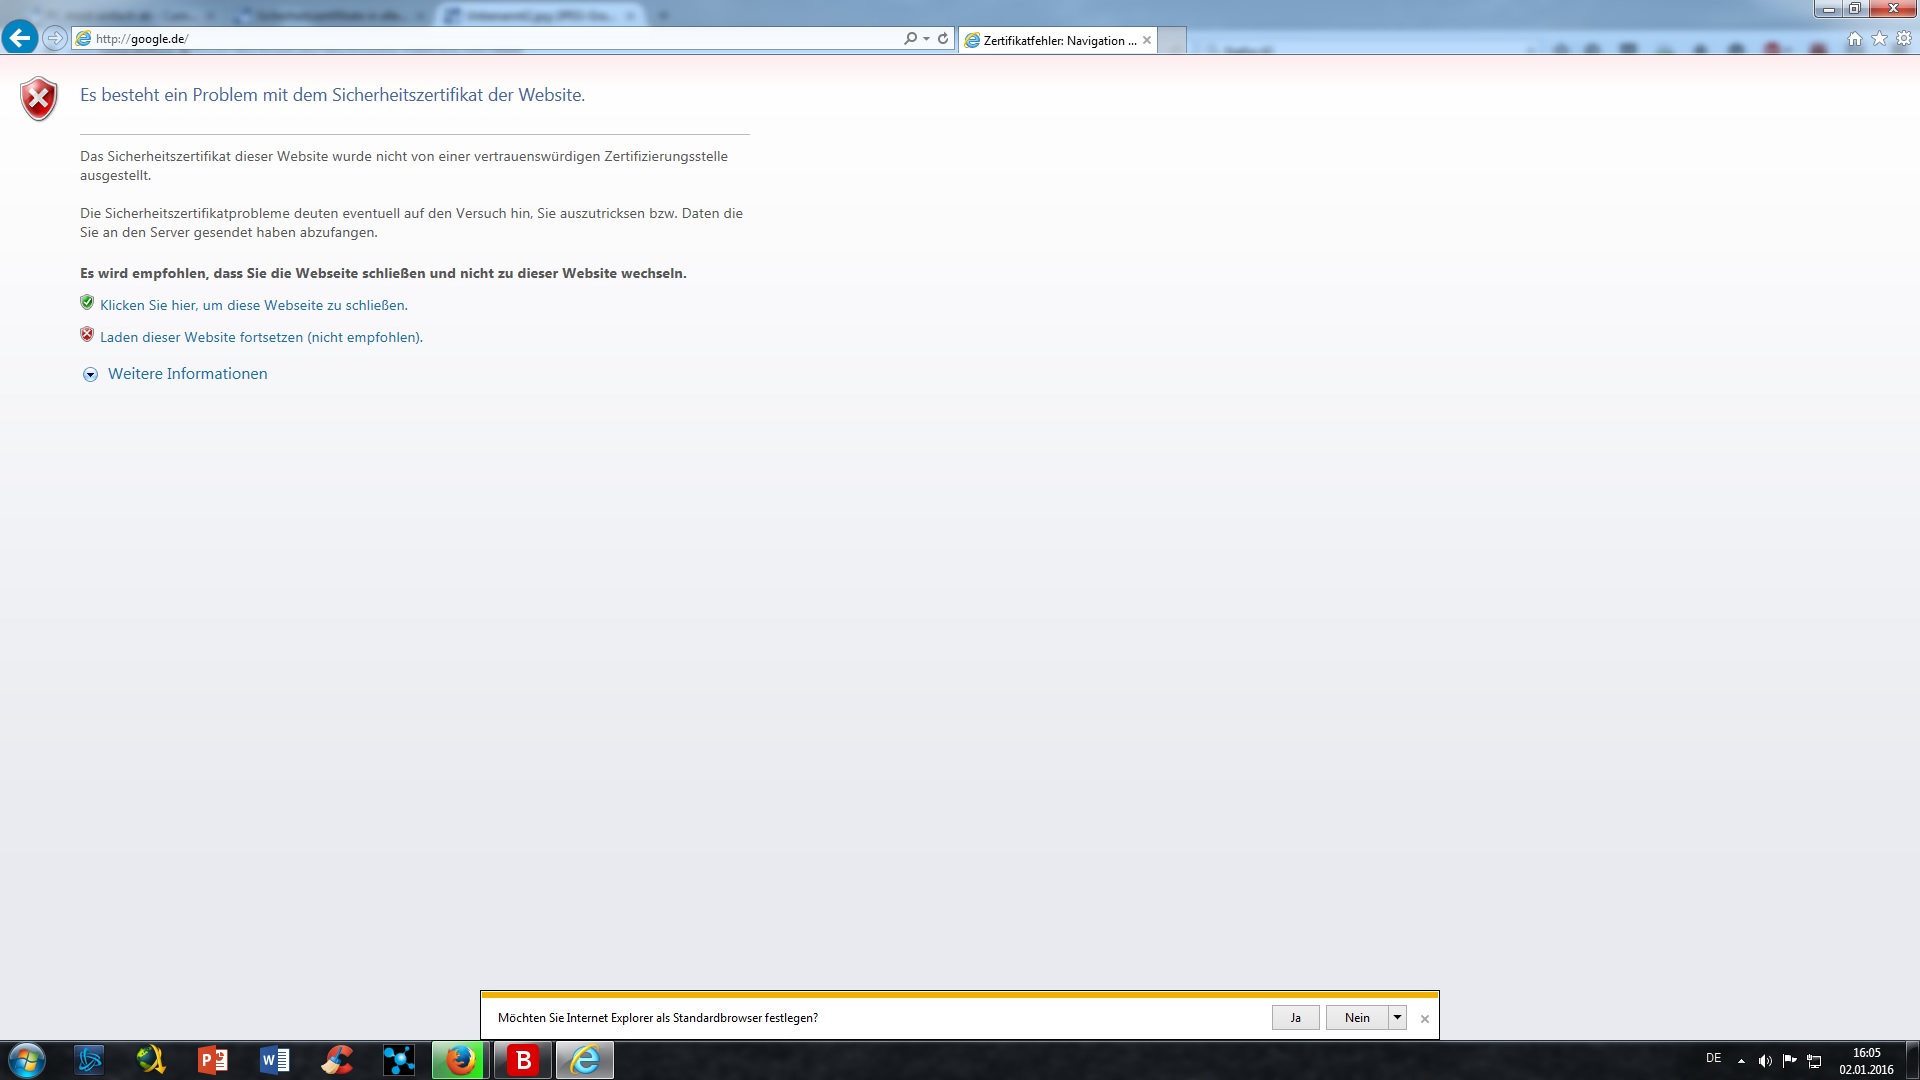Click the volume speaker tray icon
Image resolution: width=1920 pixels, height=1080 pixels.
1765,1061
